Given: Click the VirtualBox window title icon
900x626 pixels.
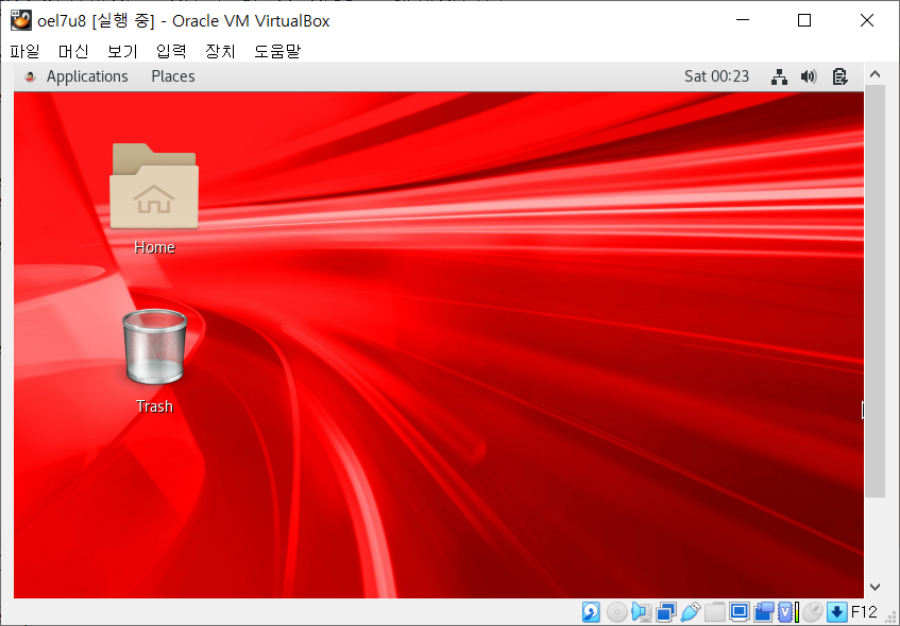Looking at the screenshot, I should pos(21,21).
